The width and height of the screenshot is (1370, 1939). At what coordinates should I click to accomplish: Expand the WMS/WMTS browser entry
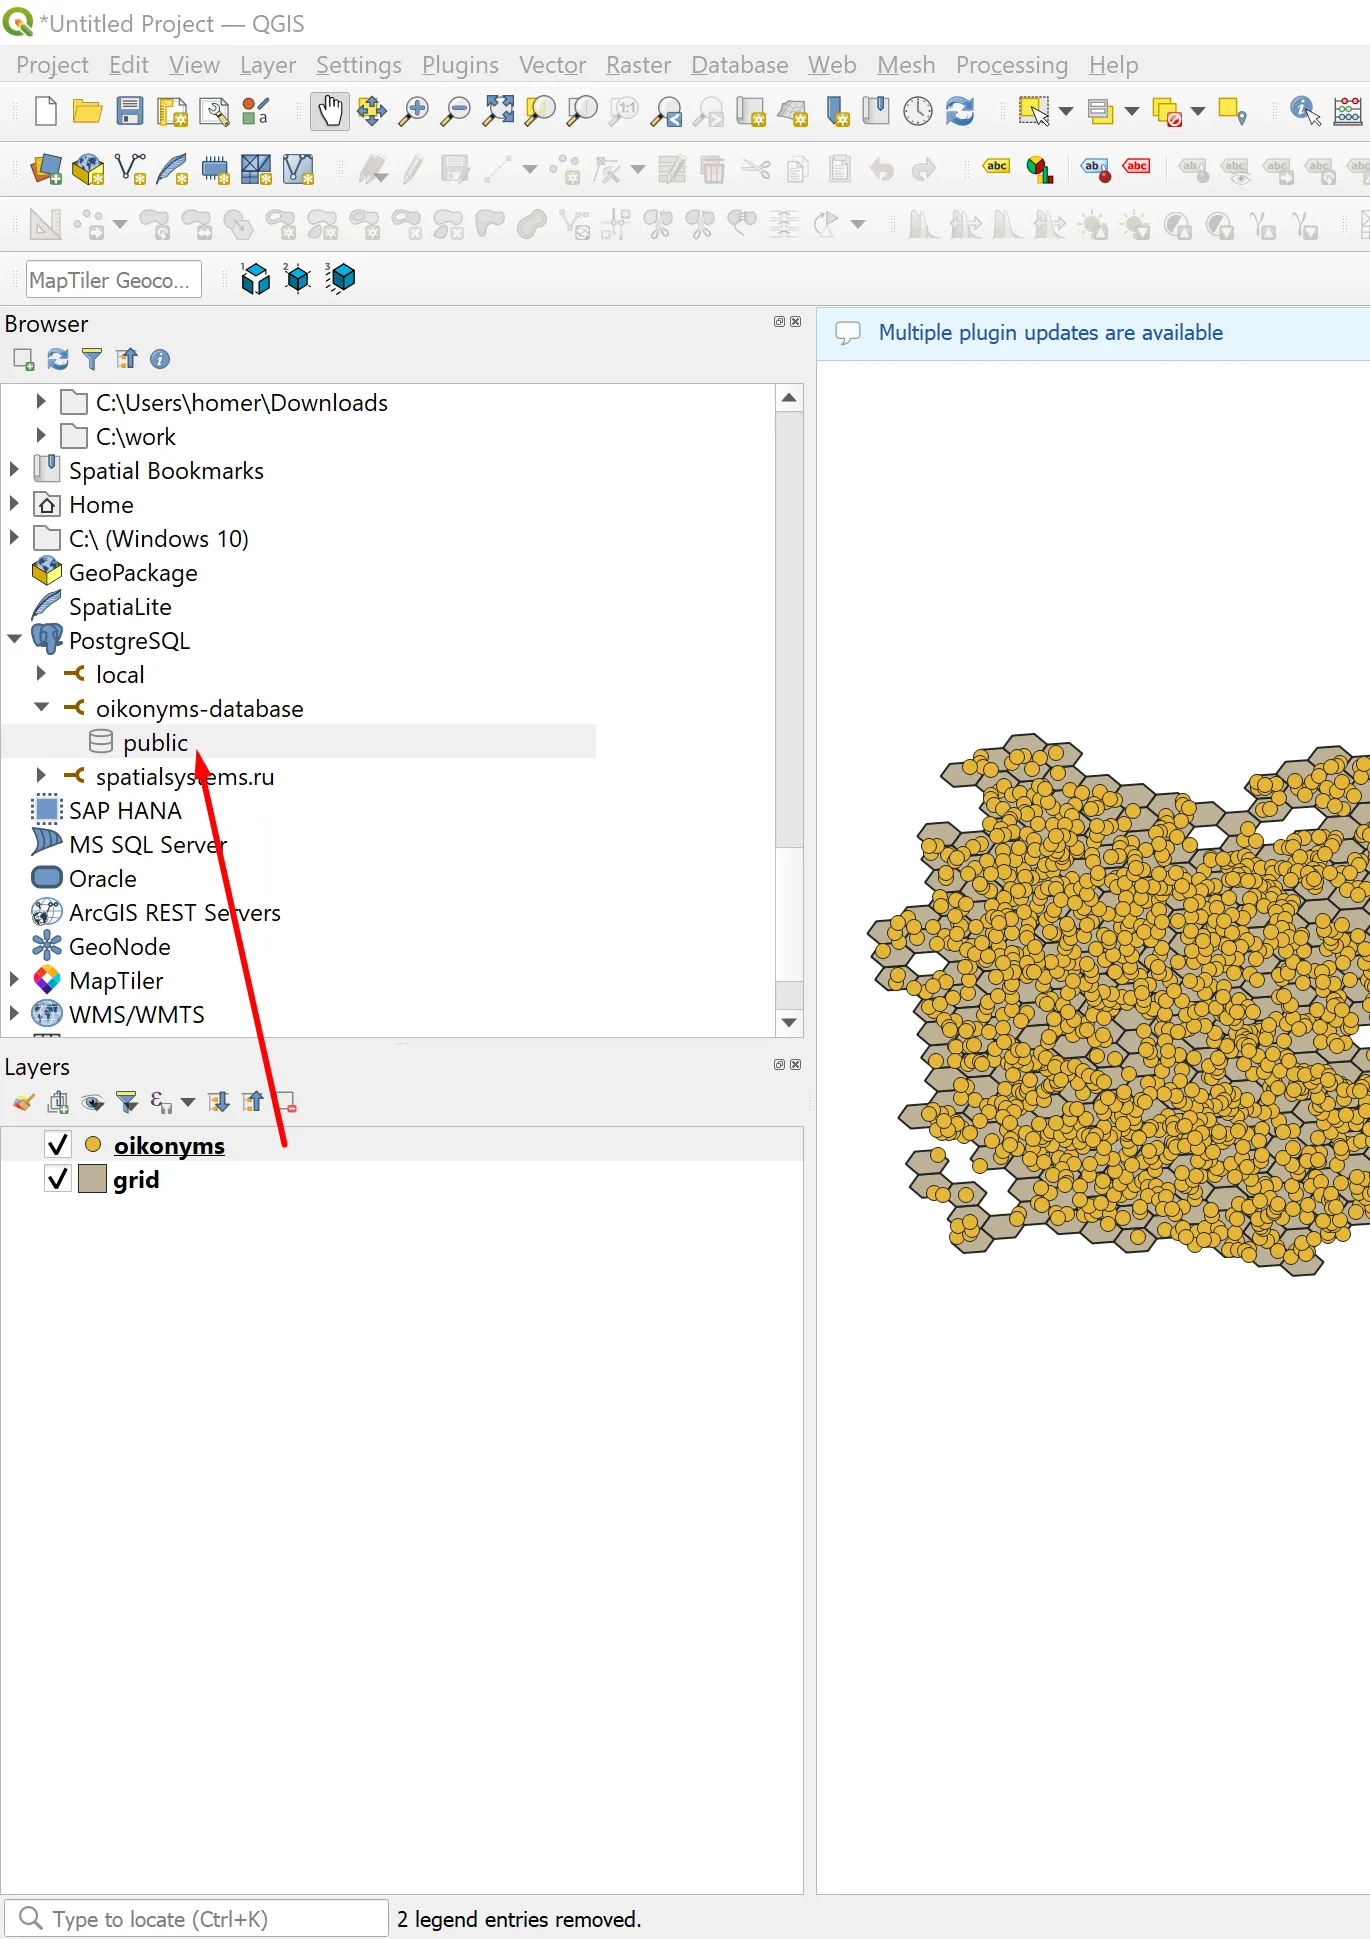tap(15, 1013)
